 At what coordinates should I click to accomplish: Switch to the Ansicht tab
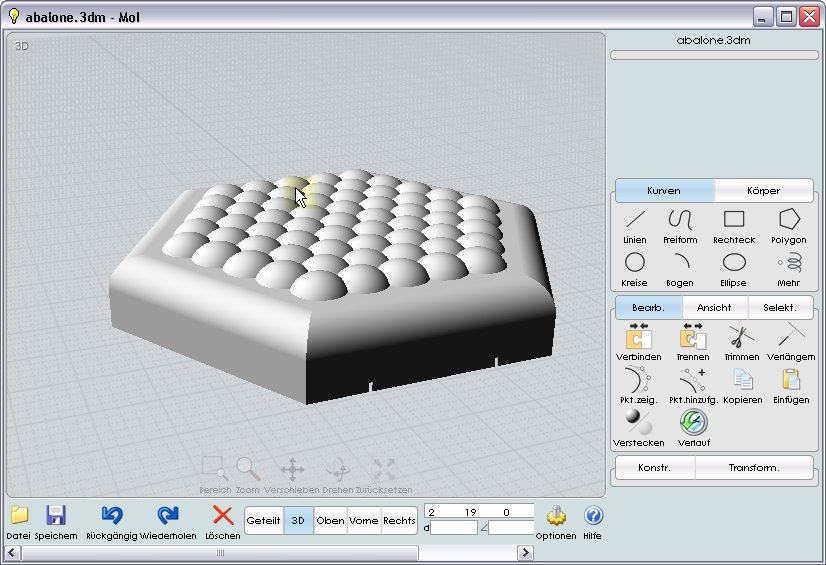tap(714, 308)
